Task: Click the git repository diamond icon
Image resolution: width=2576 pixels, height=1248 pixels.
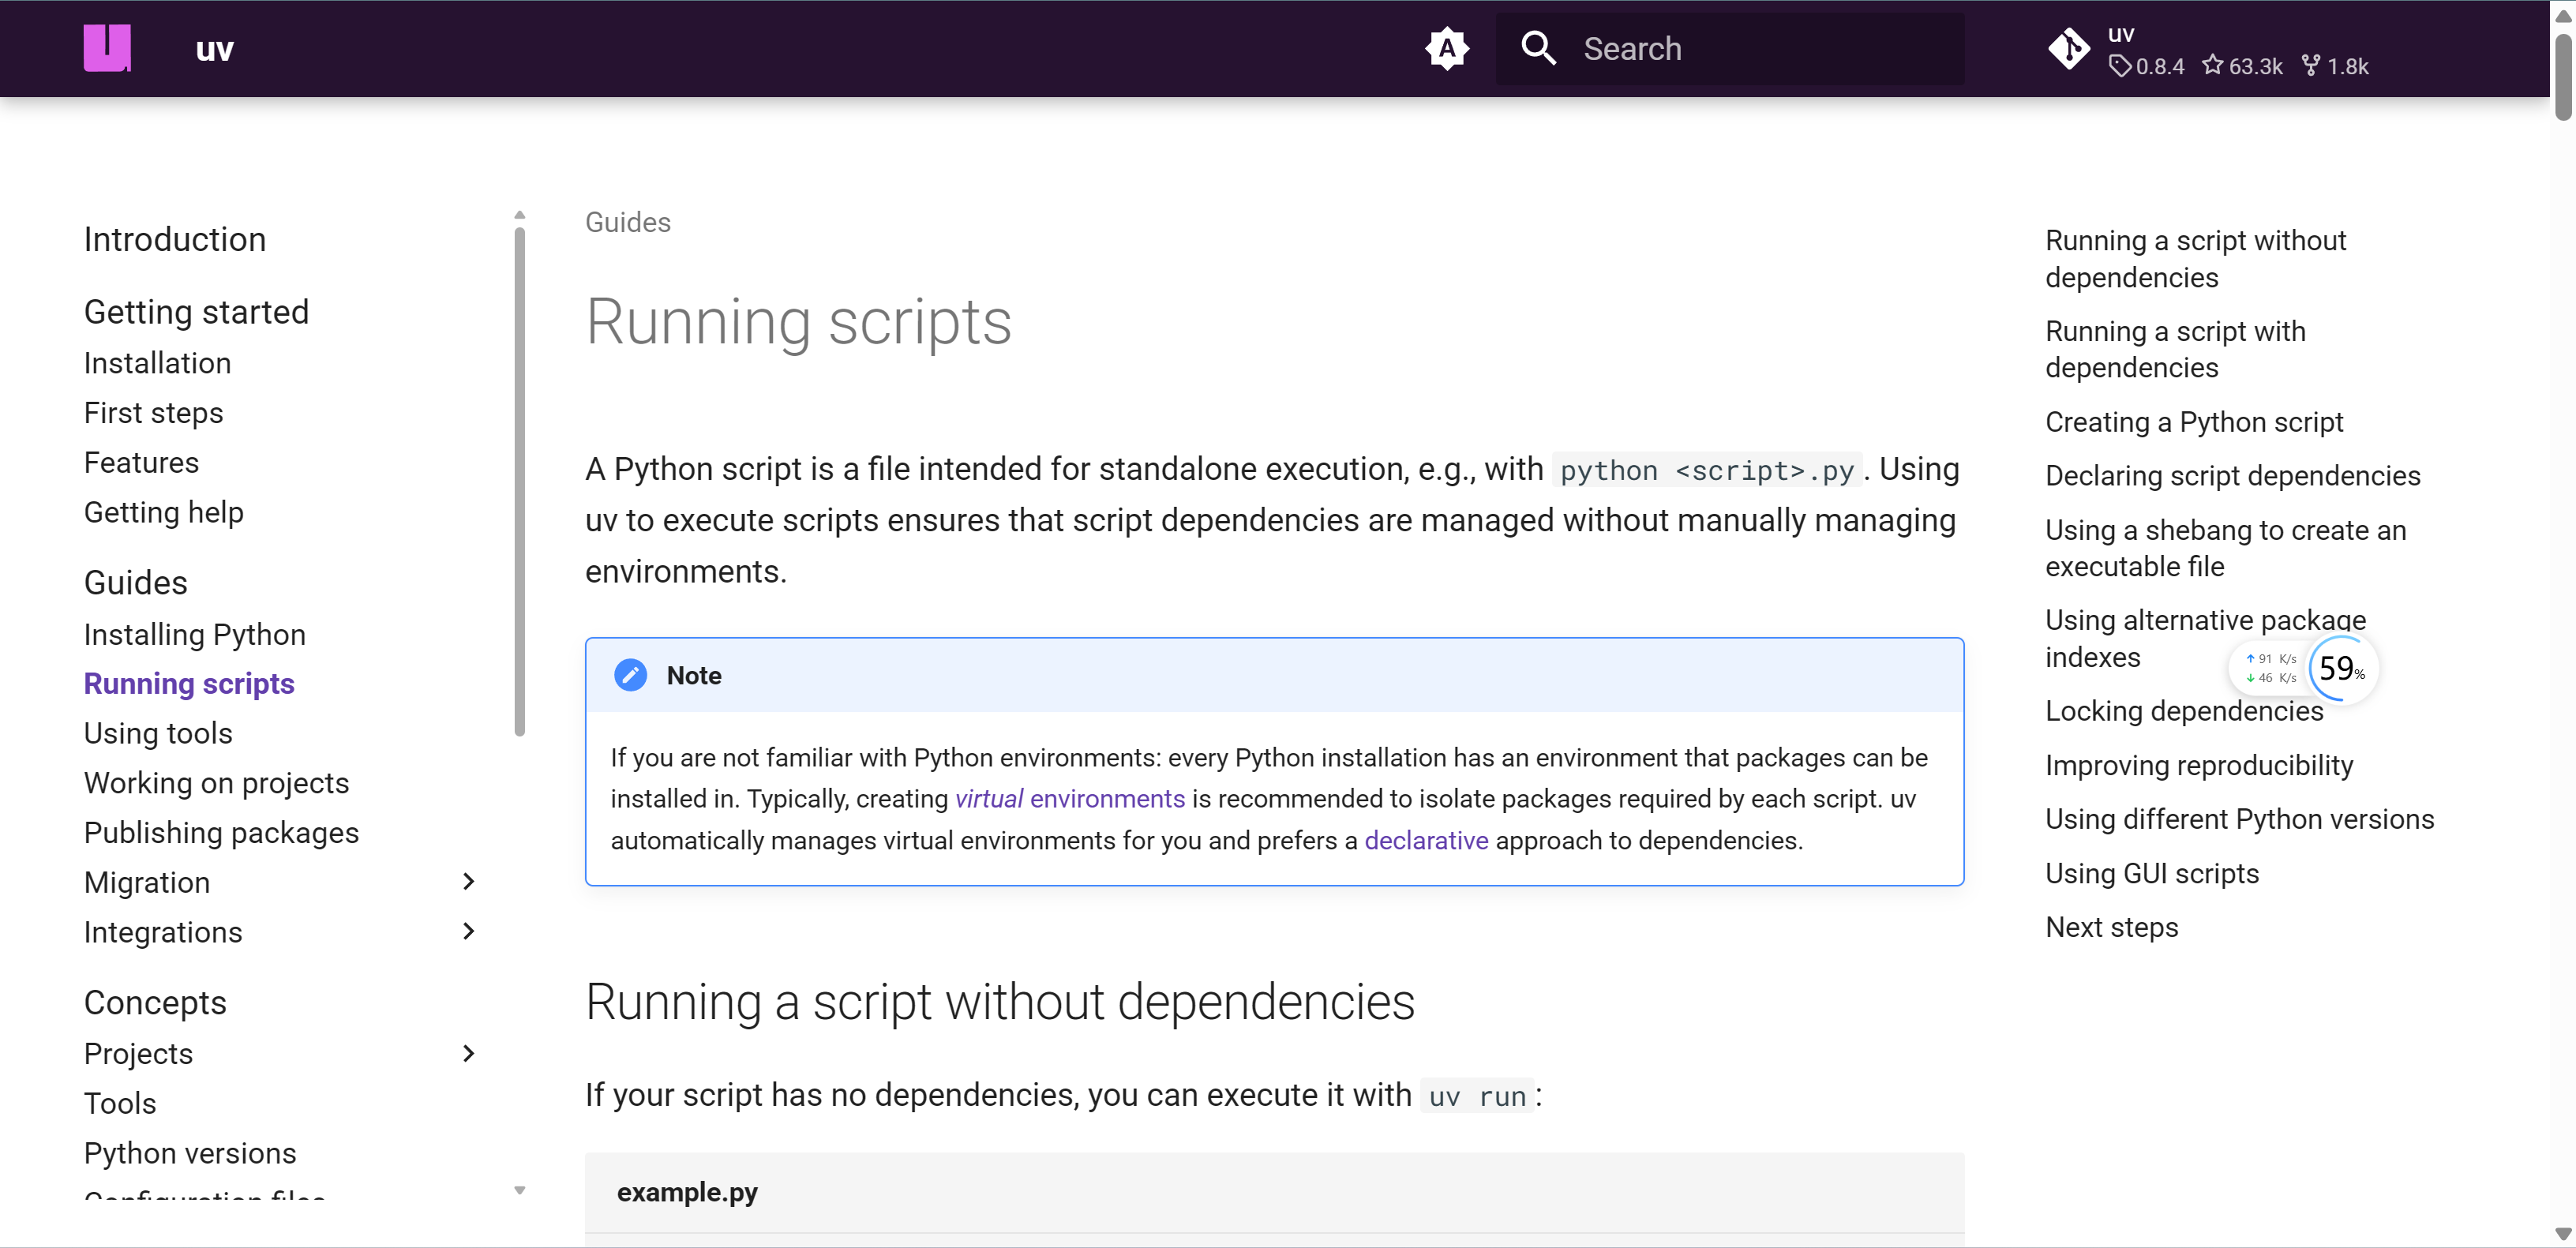Action: pos(2068,48)
